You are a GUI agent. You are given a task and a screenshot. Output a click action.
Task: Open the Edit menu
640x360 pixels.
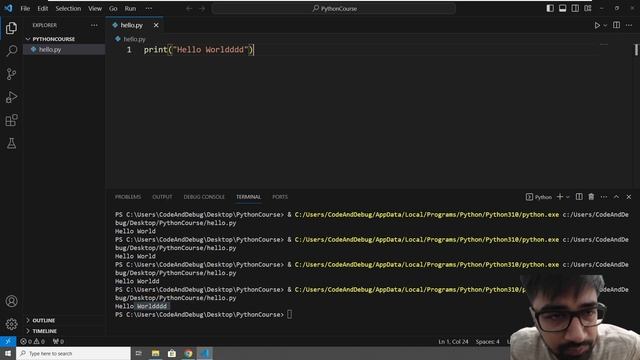42,9
